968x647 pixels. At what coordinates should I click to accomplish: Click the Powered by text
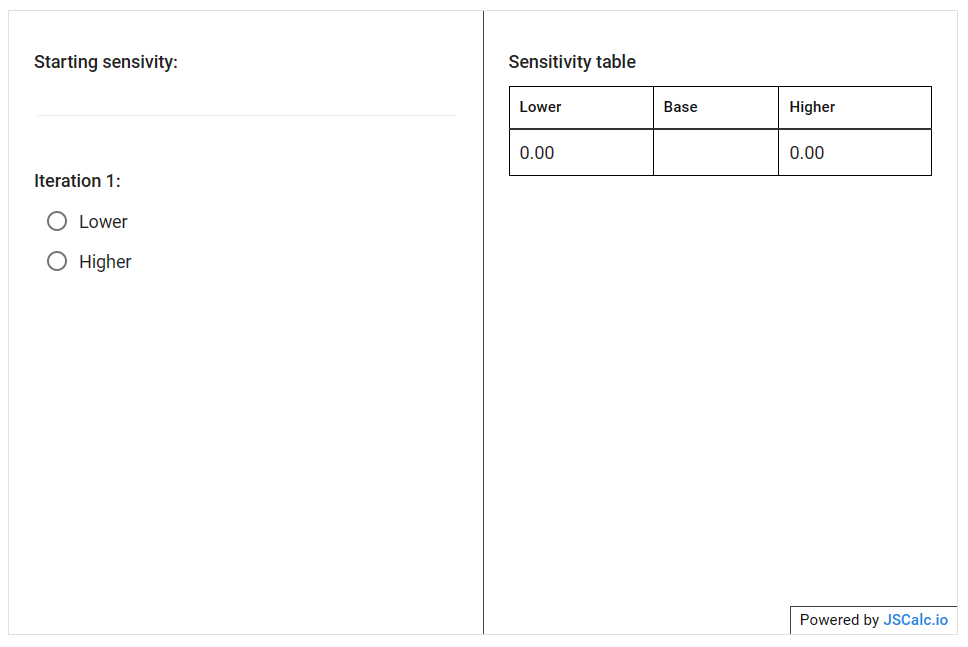pos(839,620)
